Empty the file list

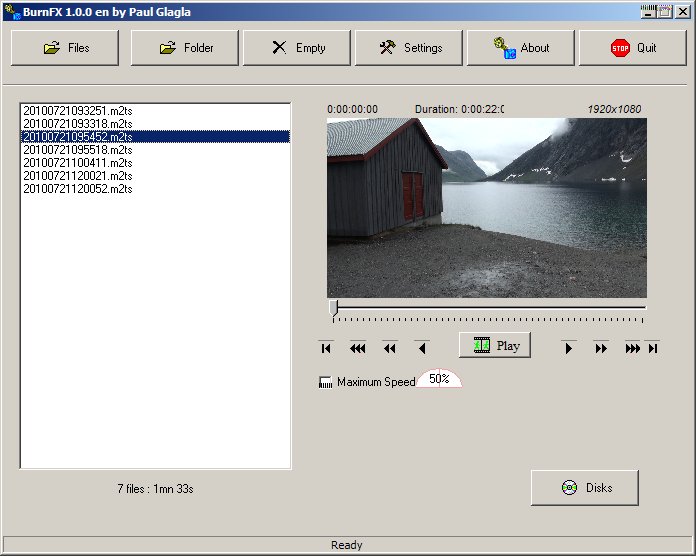click(297, 48)
